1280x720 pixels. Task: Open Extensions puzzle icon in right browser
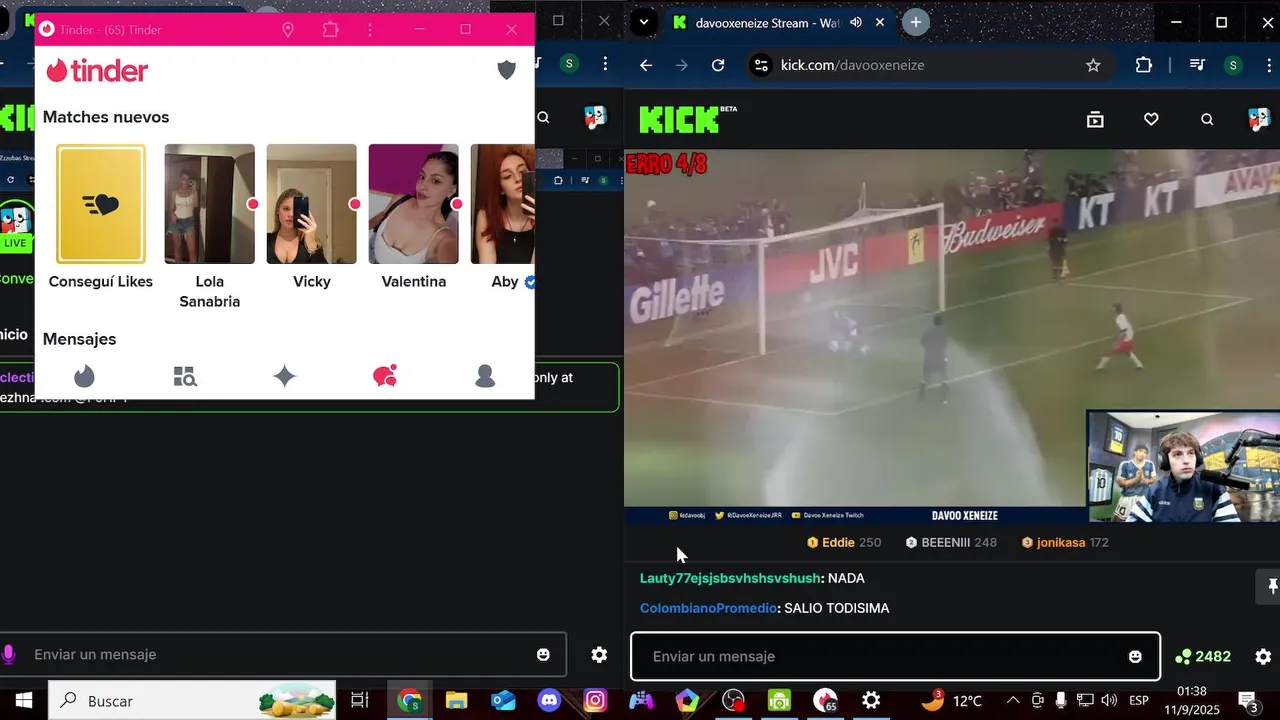[1144, 65]
